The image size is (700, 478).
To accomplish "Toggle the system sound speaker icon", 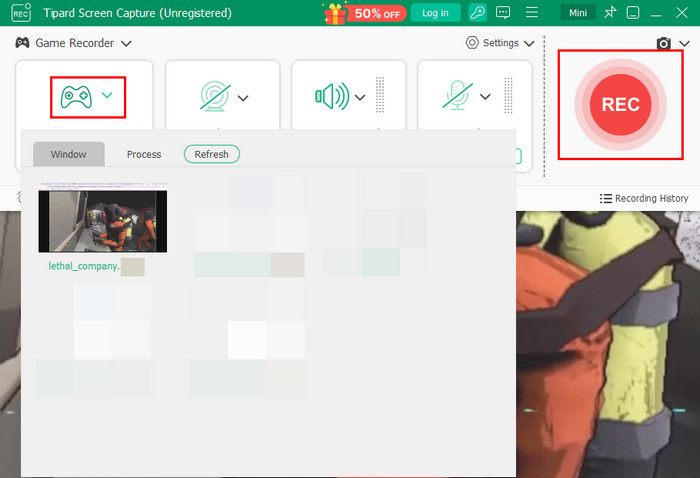I will [x=332, y=96].
